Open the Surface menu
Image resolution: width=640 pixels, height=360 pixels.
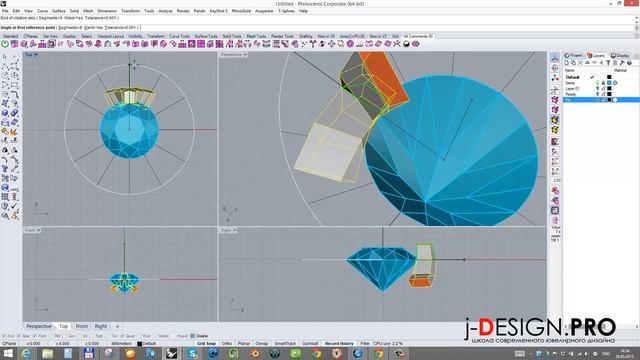click(x=59, y=11)
